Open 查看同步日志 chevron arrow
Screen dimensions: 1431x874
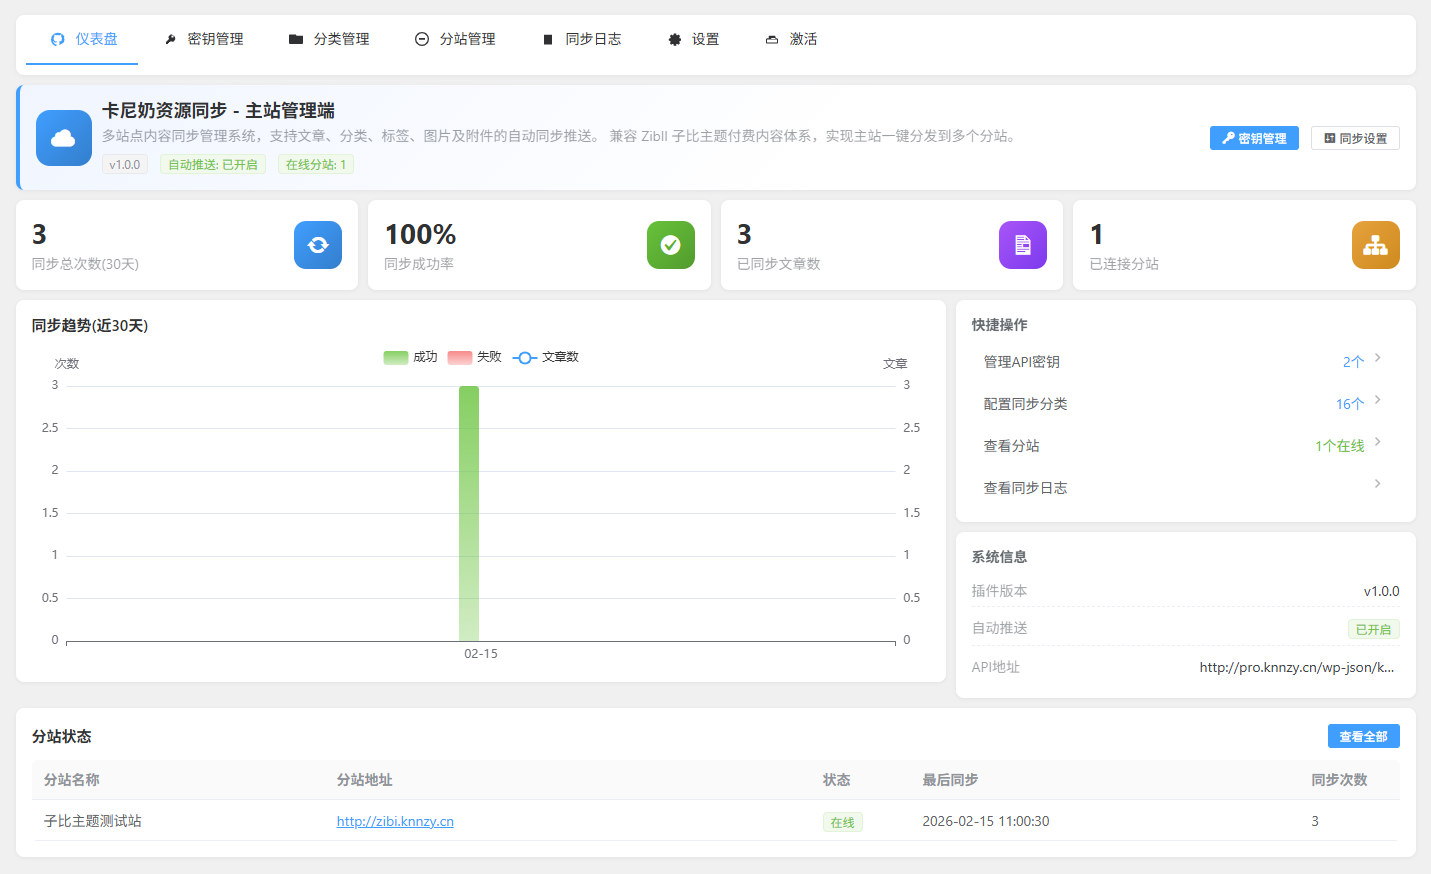(x=1377, y=484)
